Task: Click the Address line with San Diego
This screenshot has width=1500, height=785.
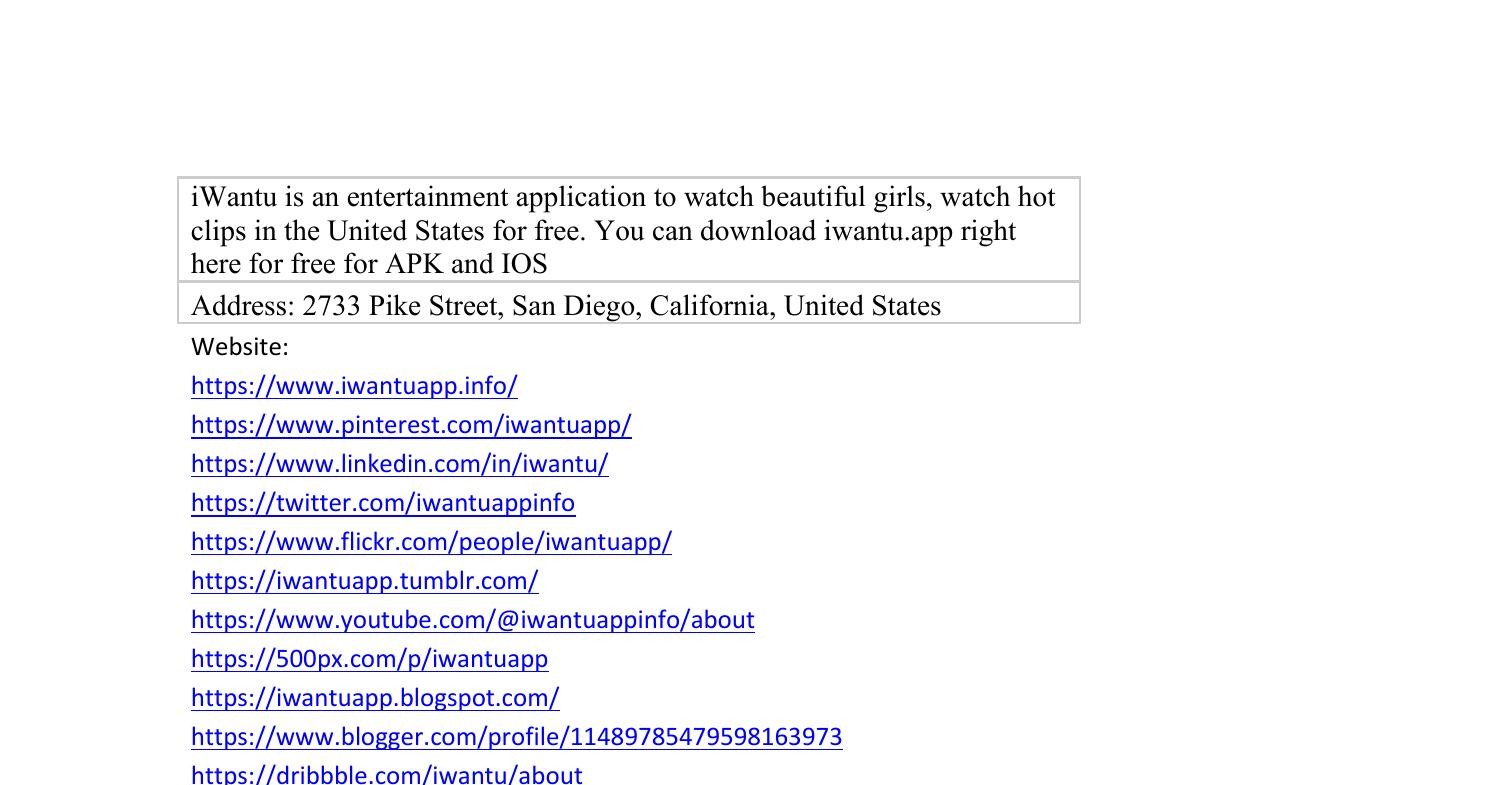Action: pos(565,306)
